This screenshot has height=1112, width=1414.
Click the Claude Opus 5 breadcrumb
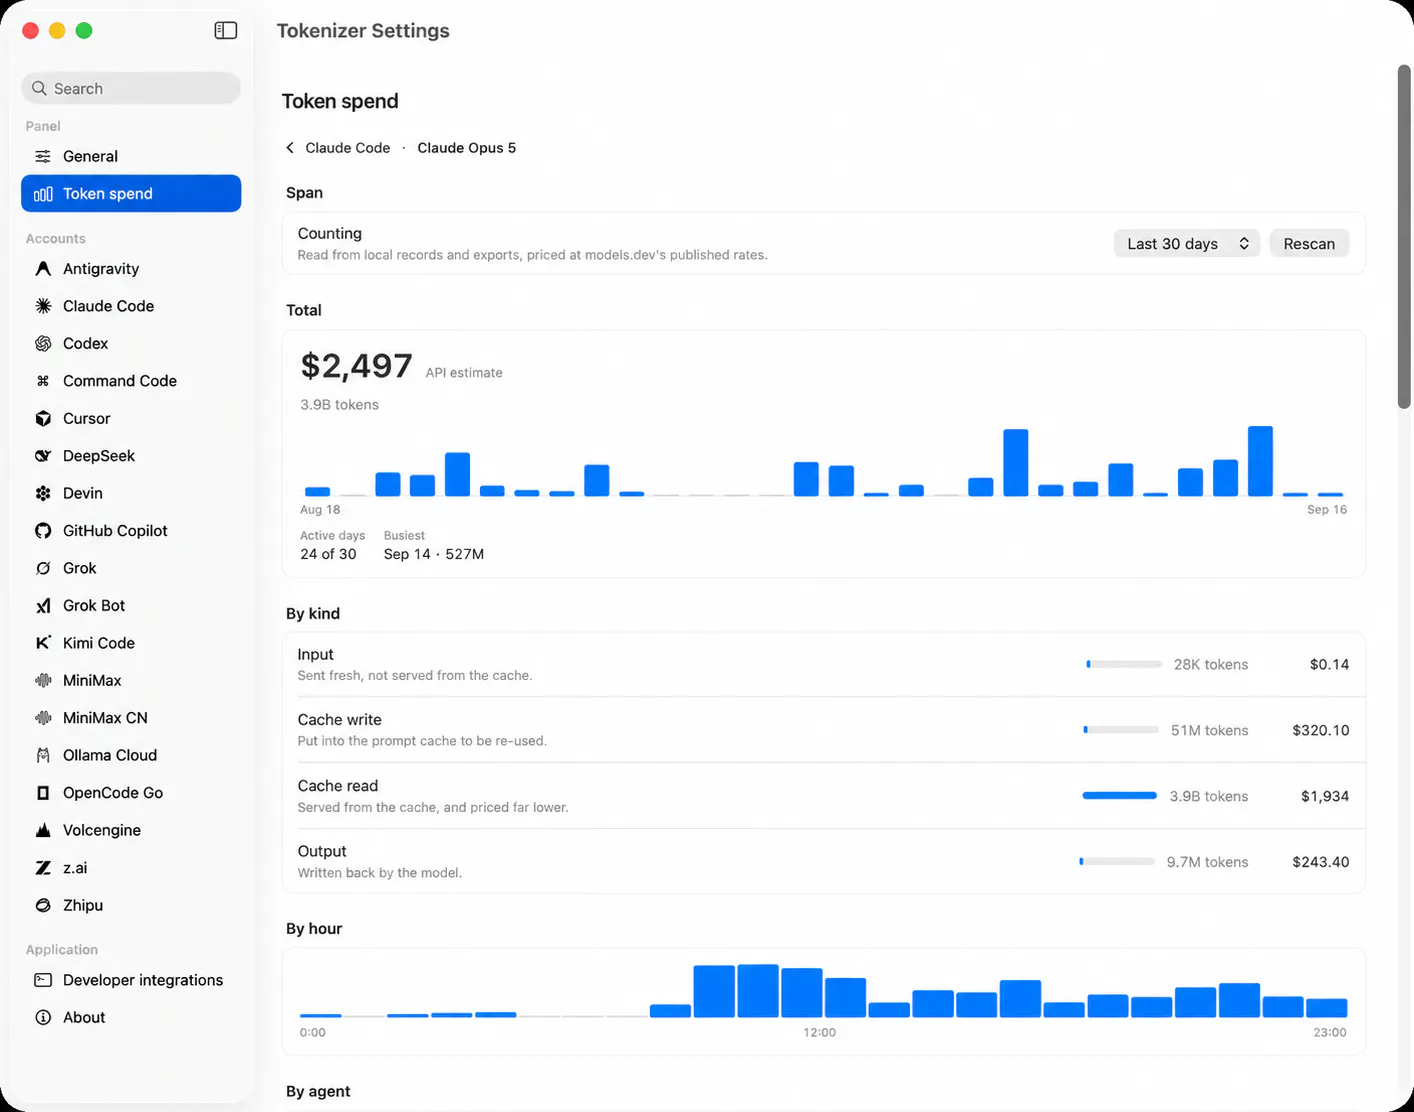[467, 148]
